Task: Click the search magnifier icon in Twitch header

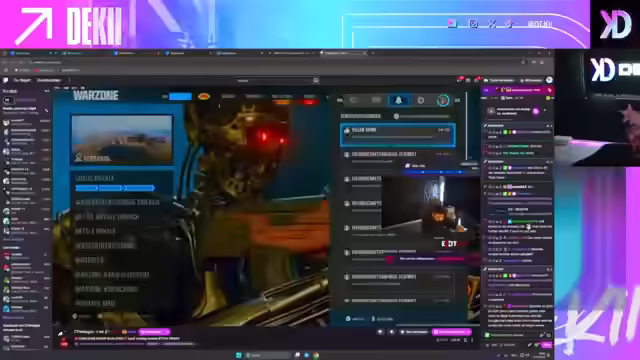Action: (316, 80)
